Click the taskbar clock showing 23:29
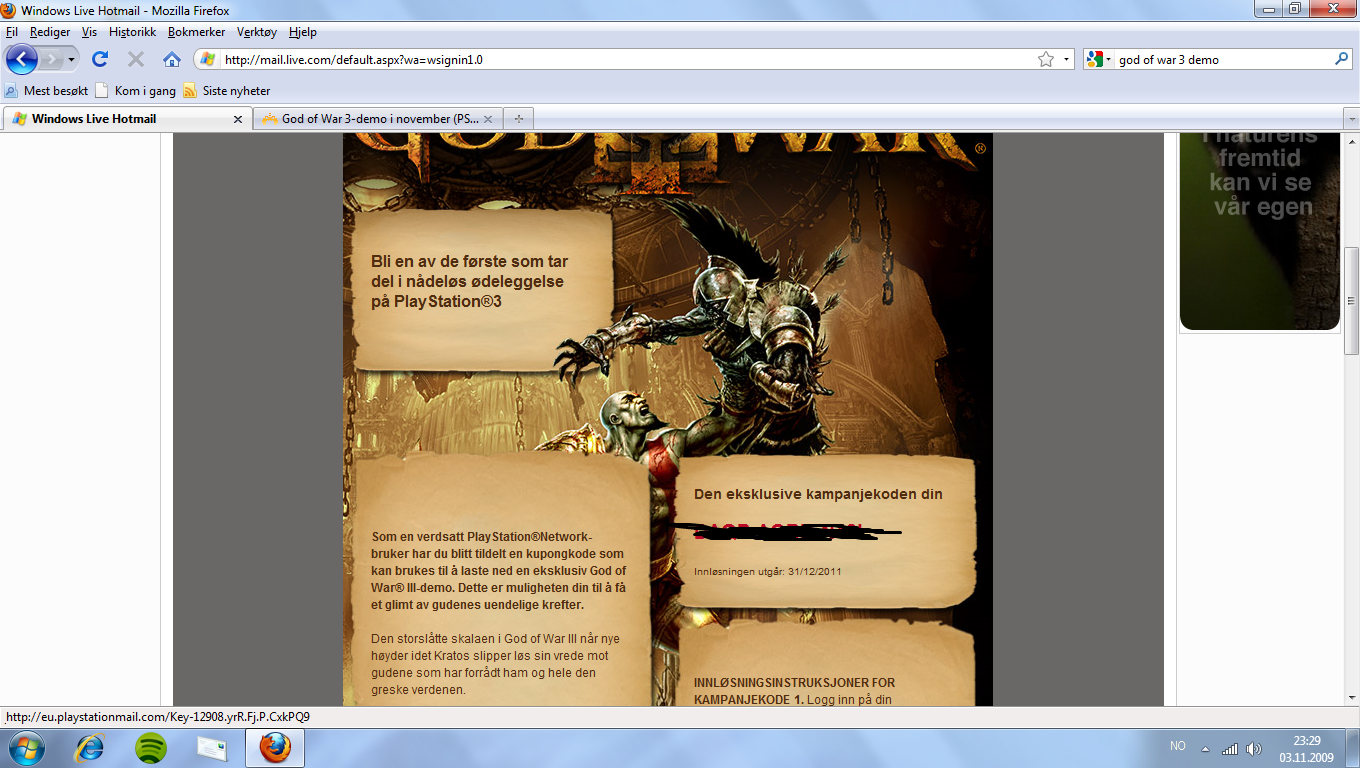The width and height of the screenshot is (1360, 768). pos(1306,748)
